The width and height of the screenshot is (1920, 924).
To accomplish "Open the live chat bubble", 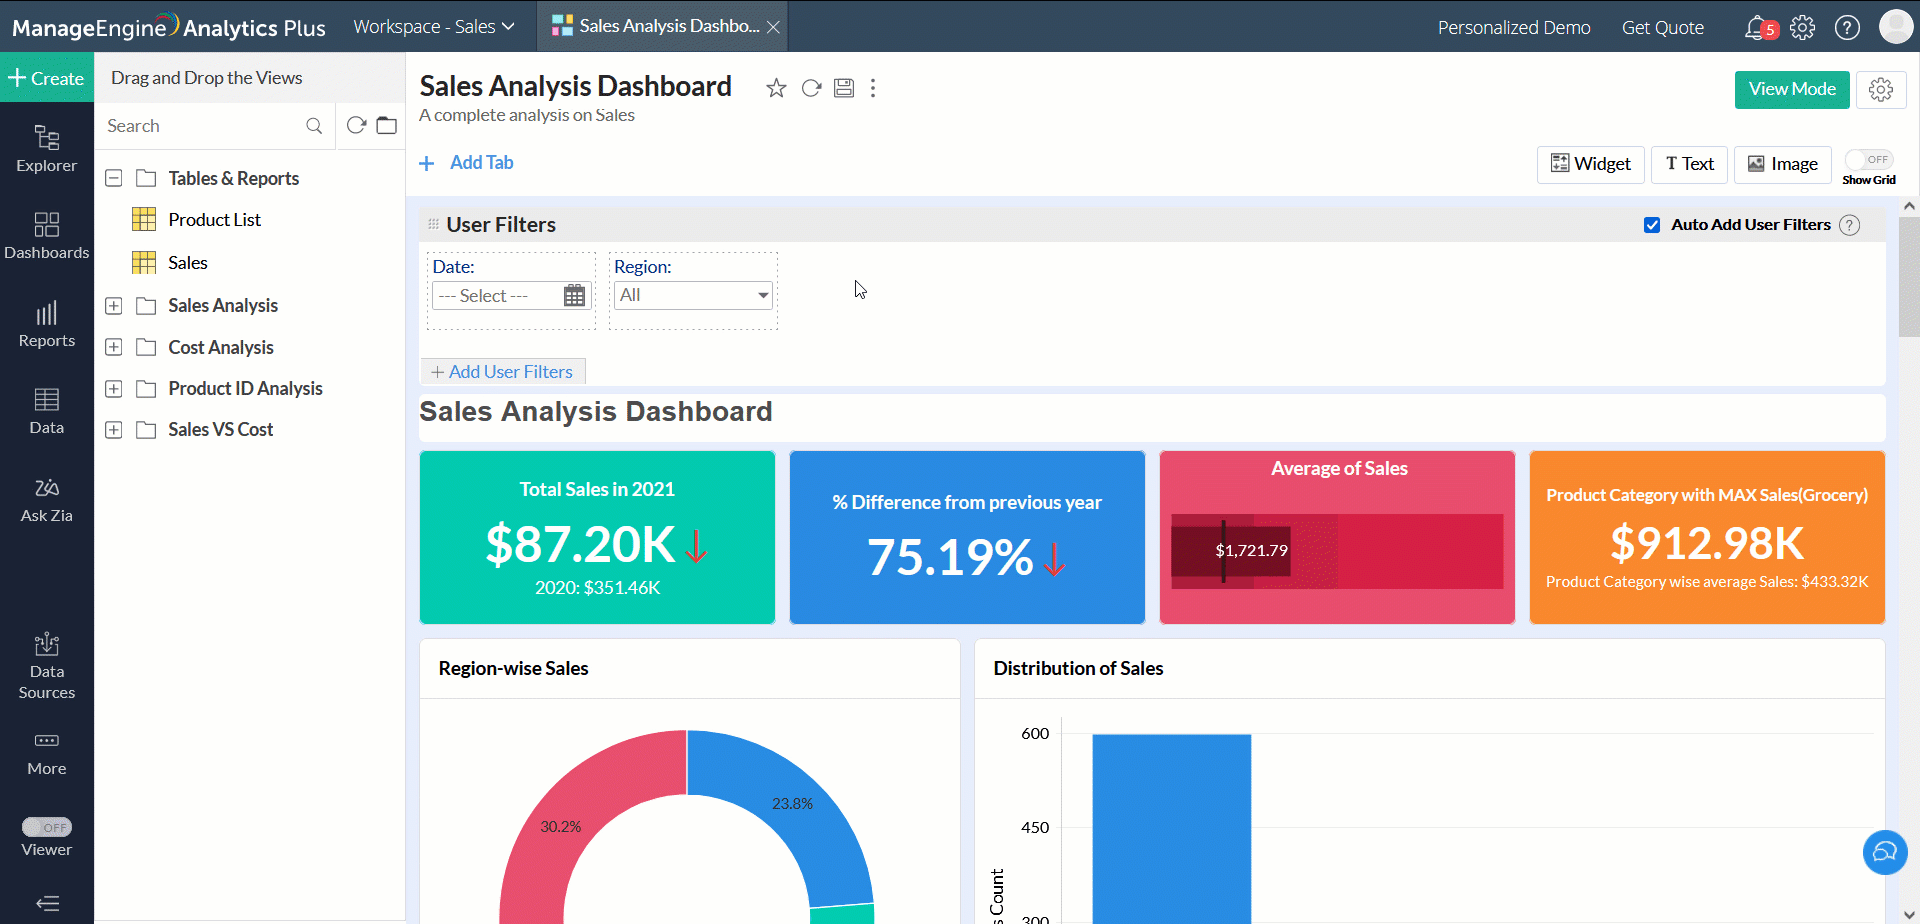I will [x=1885, y=852].
